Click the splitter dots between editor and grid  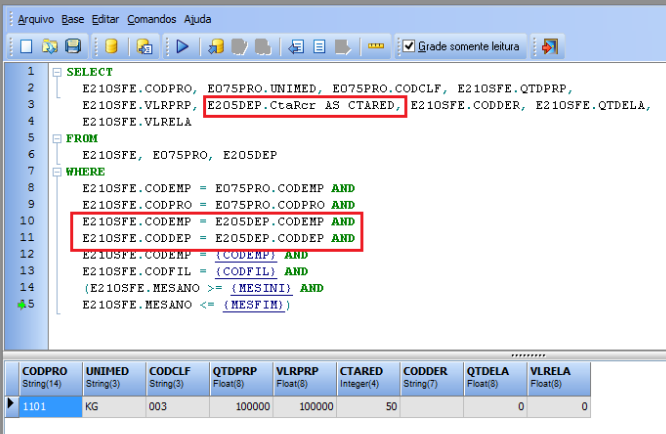point(528,355)
